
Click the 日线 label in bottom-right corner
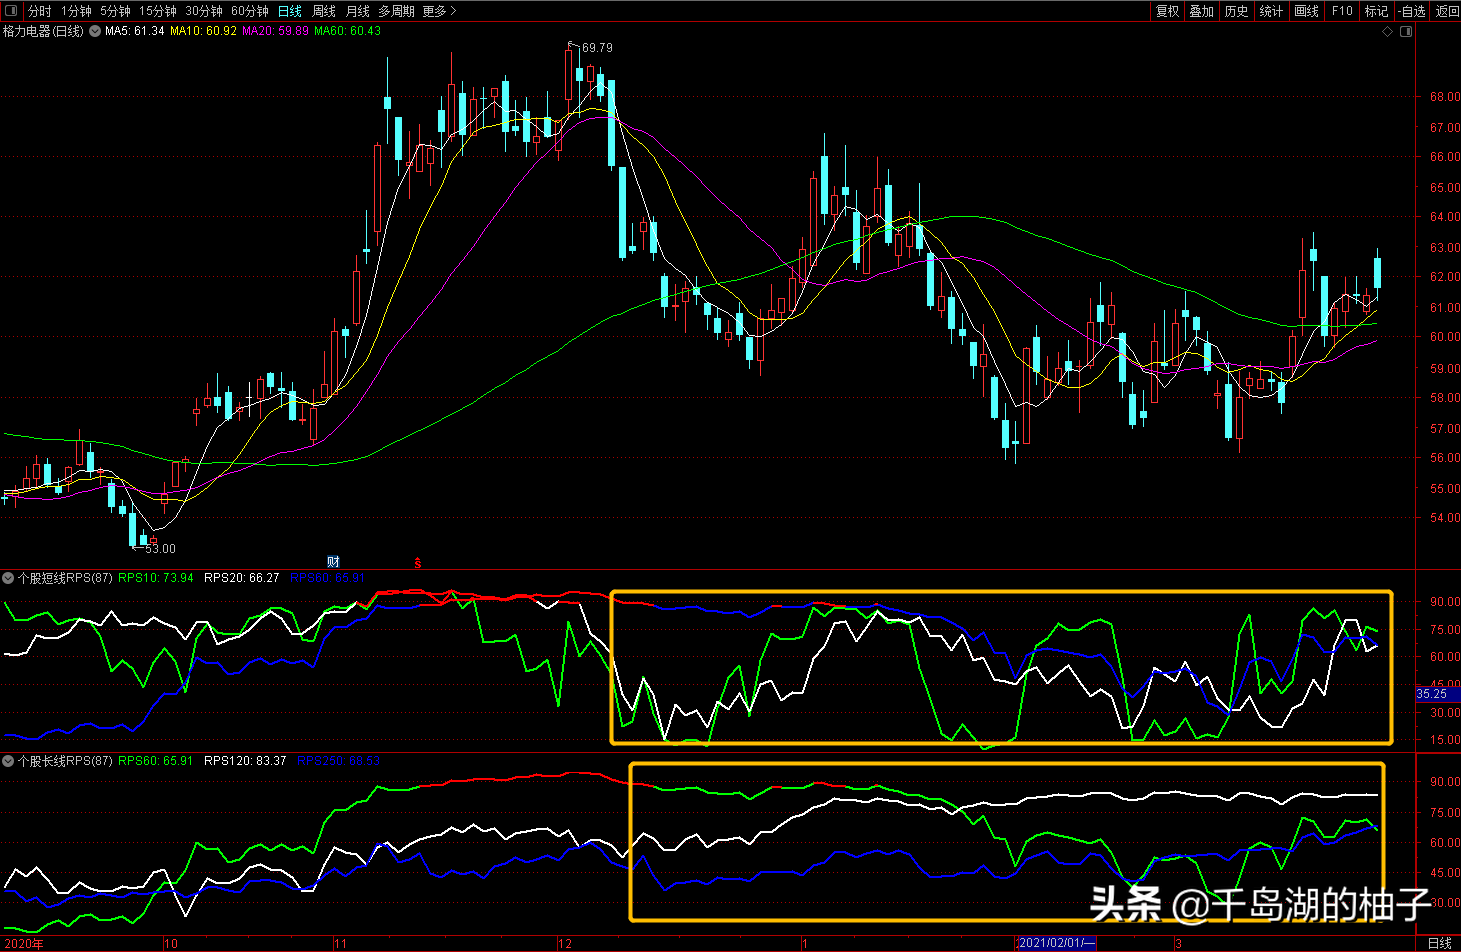pyautogui.click(x=1440, y=943)
